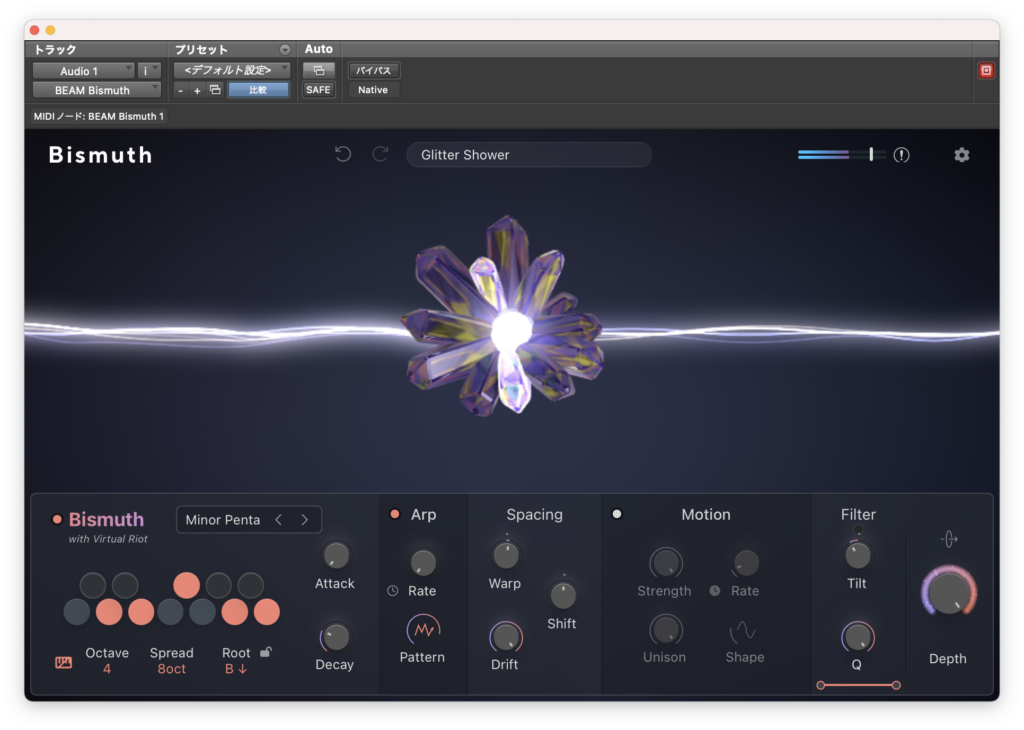Image resolution: width=1024 pixels, height=730 pixels.
Task: Click the Motion Strength knob
Action: tap(665, 563)
